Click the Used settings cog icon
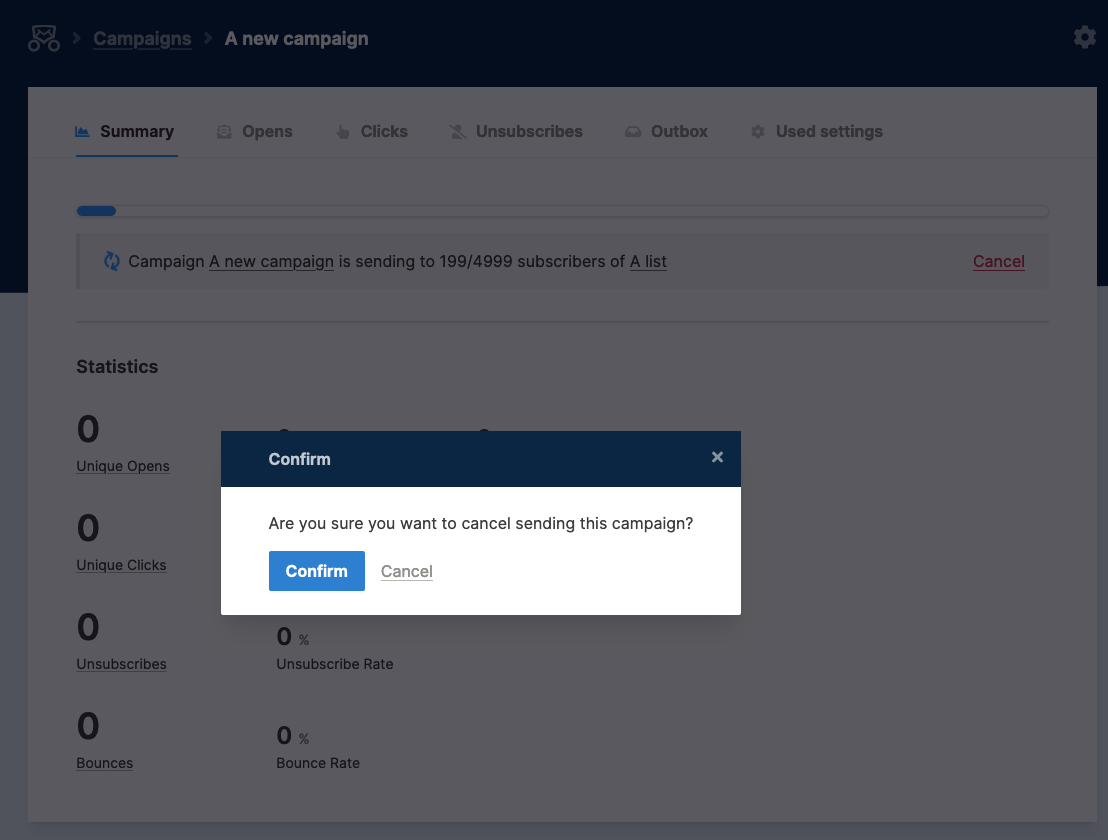The width and height of the screenshot is (1108, 840). point(758,132)
